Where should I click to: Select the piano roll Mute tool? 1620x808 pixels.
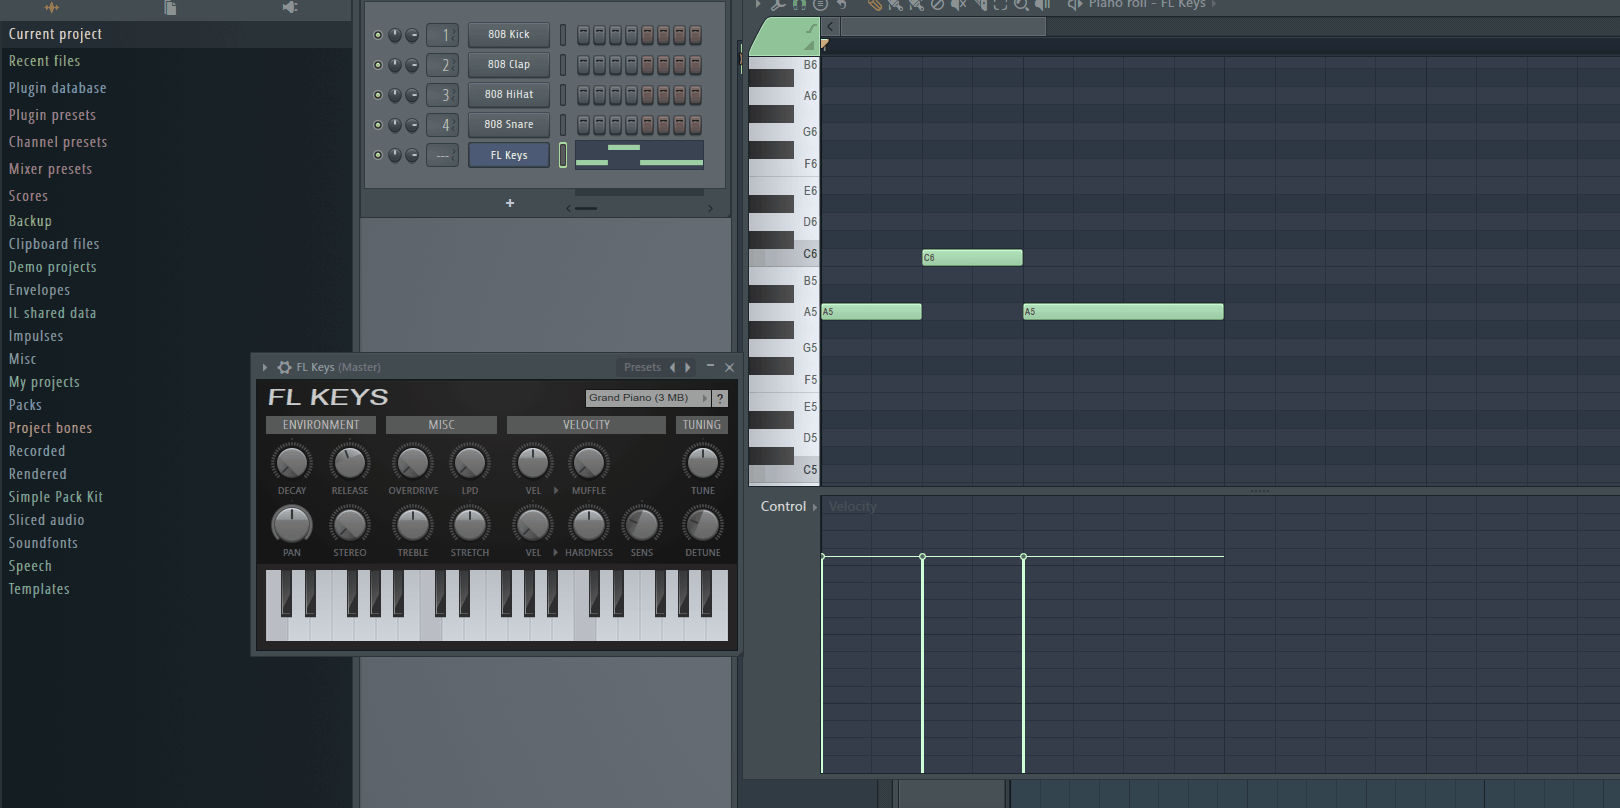point(958,5)
